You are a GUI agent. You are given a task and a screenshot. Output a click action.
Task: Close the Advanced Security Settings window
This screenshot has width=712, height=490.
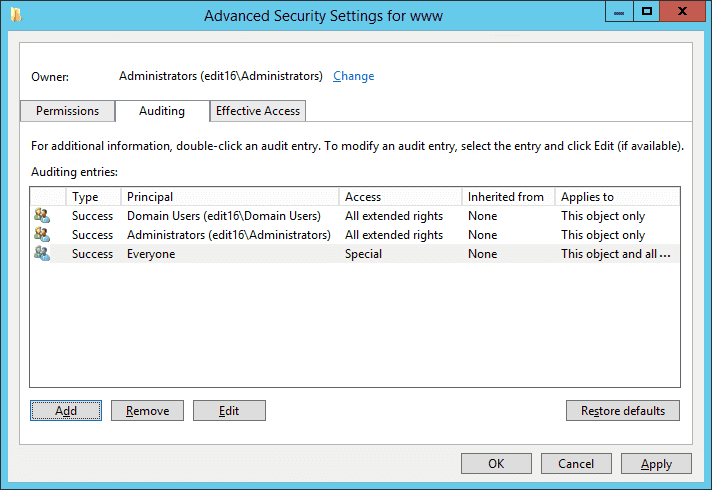tap(682, 11)
